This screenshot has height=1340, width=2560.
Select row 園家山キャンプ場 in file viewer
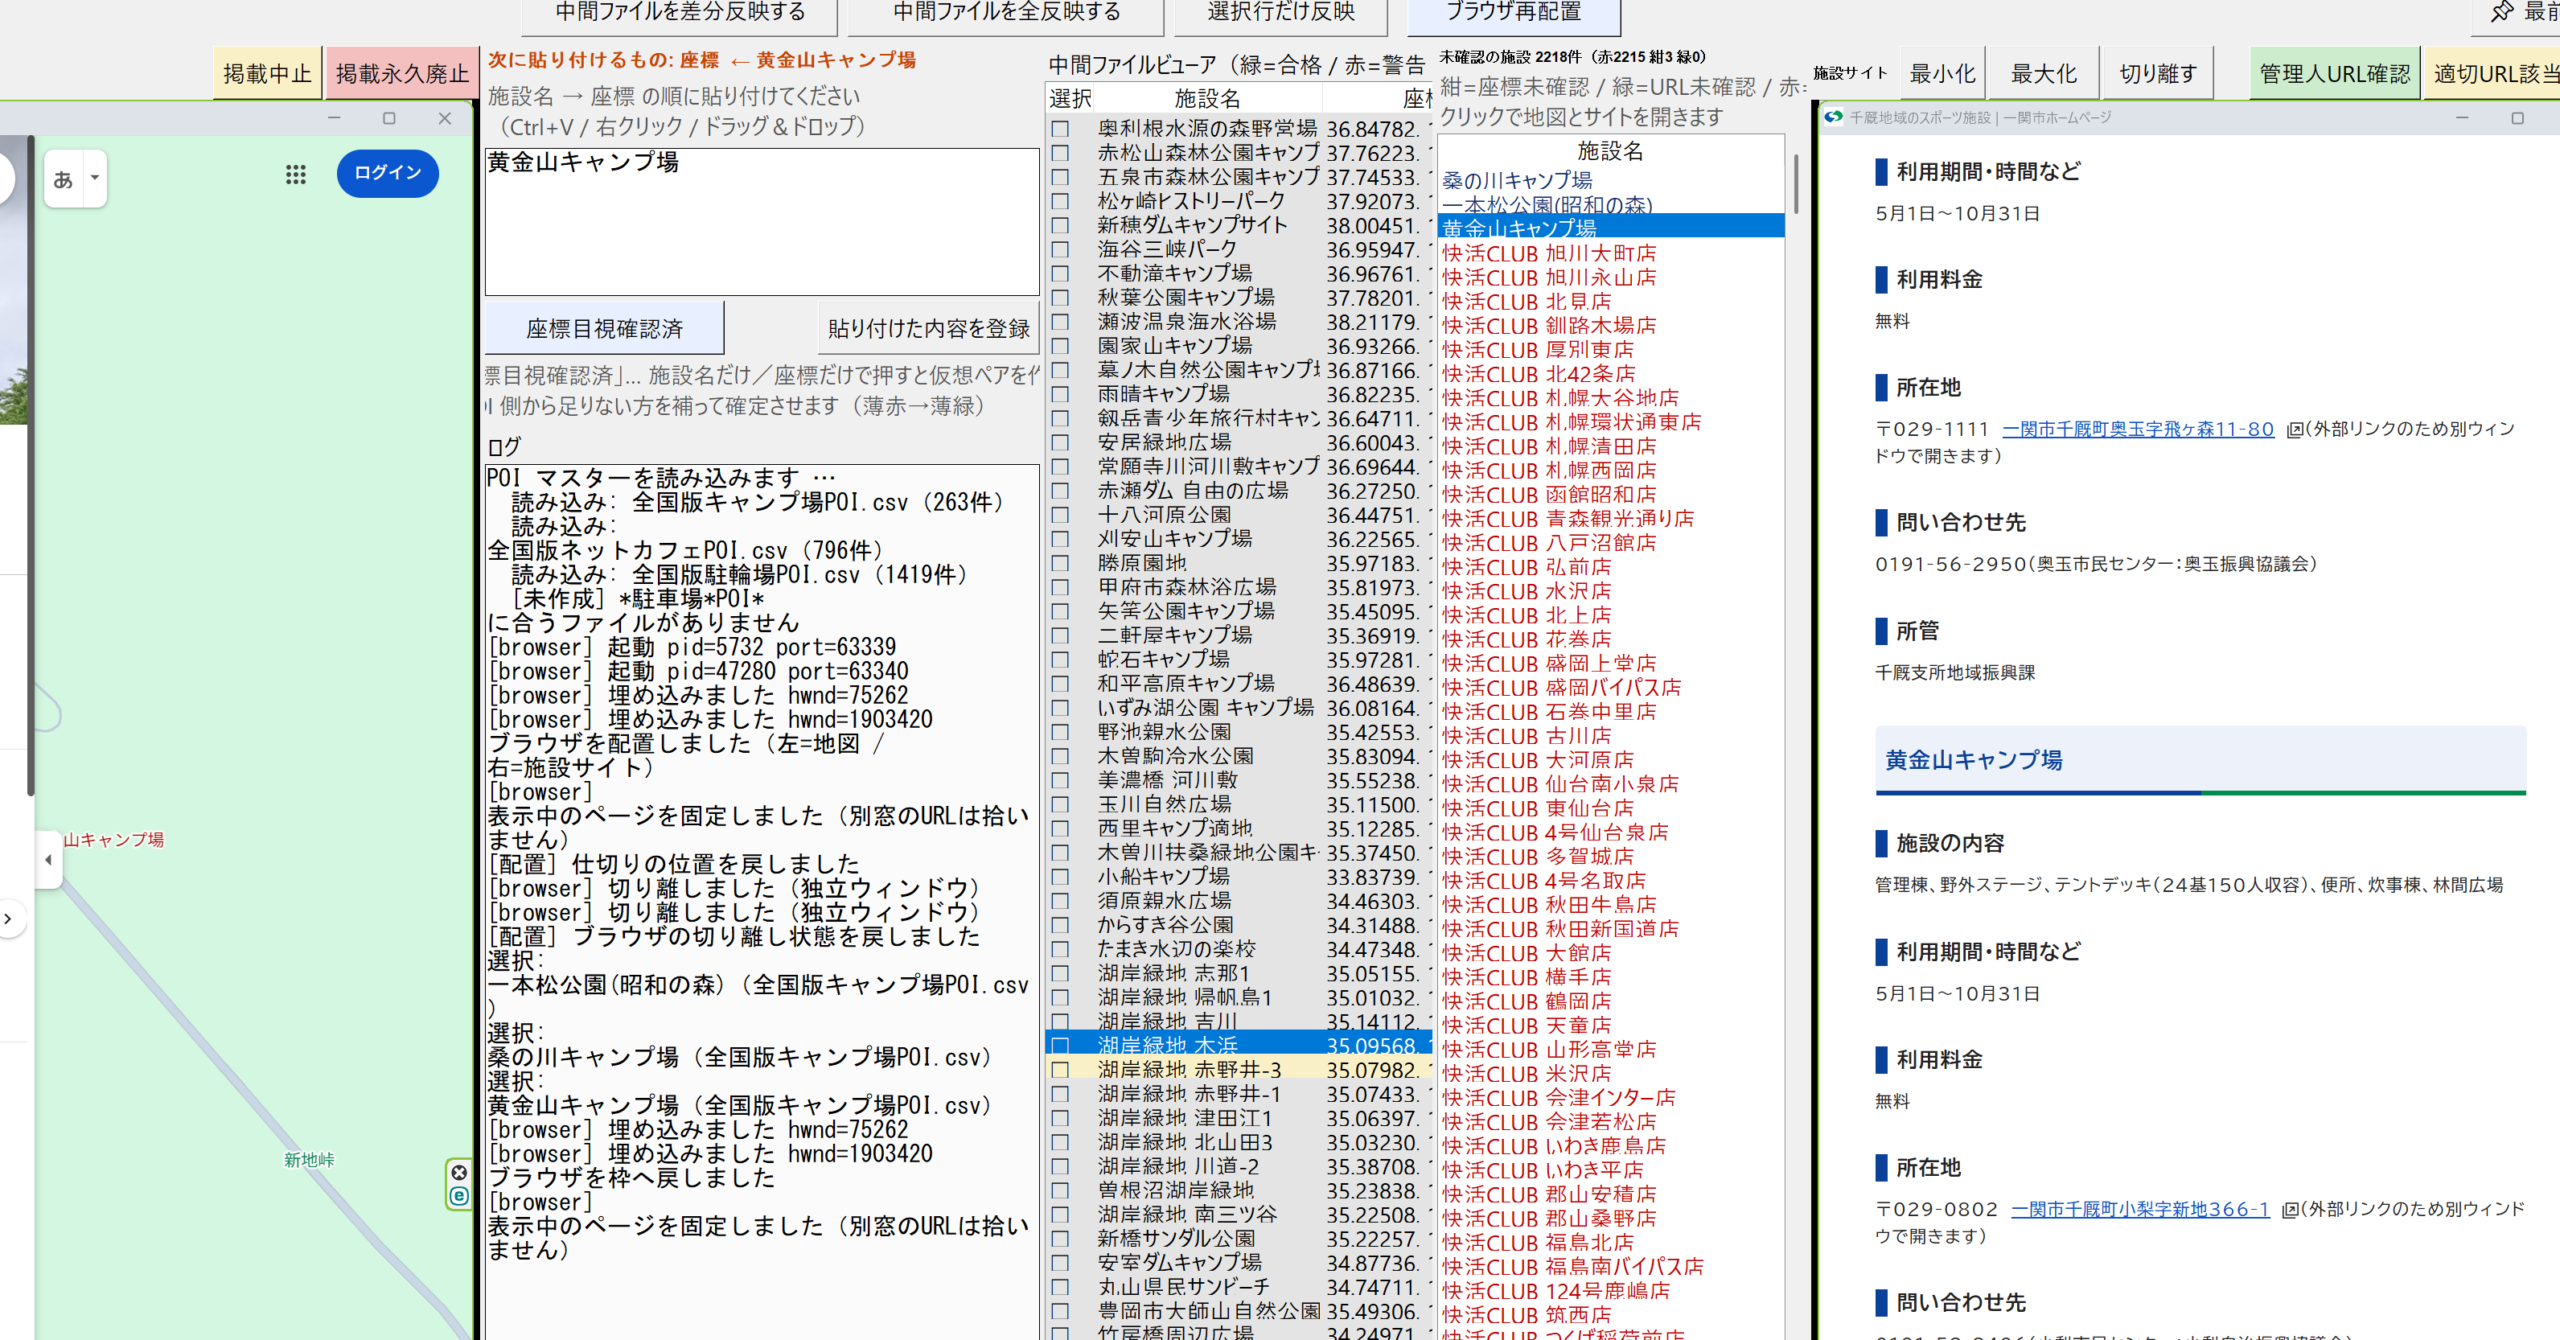[1239, 346]
